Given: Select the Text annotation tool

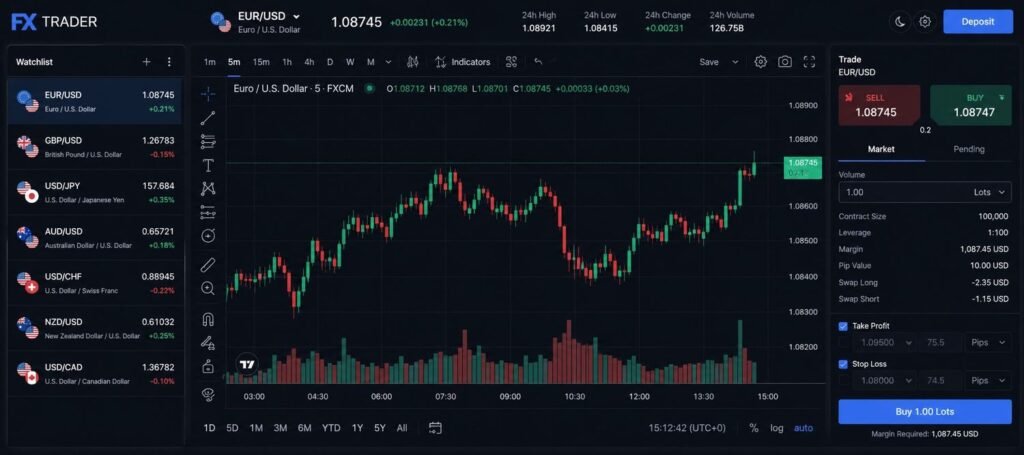Looking at the screenshot, I should (x=208, y=165).
